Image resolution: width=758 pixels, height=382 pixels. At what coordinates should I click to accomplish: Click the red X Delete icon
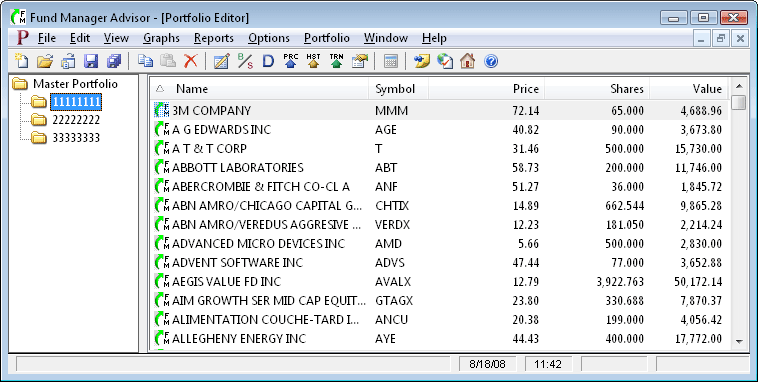click(191, 61)
